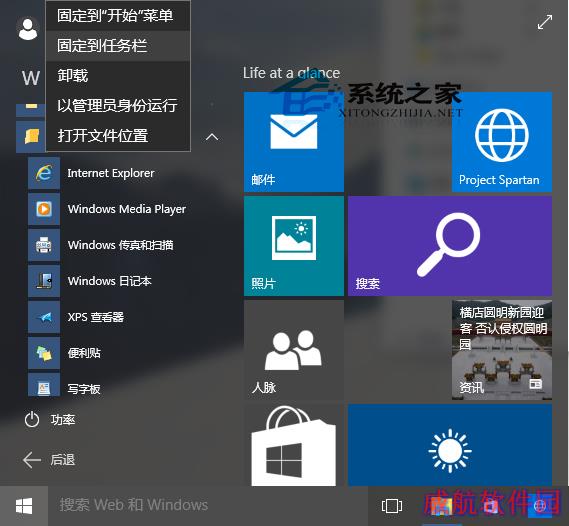Screen dimensions: 569x526
Task: Click the Windows 传真和扫描 label
Action: tap(120, 245)
